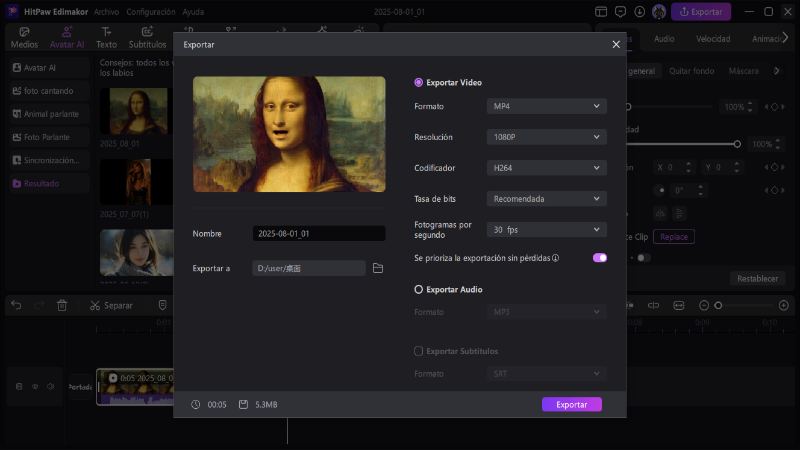Select foto cantando in the sidebar
This screenshot has width=800, height=450.
pos(49,91)
